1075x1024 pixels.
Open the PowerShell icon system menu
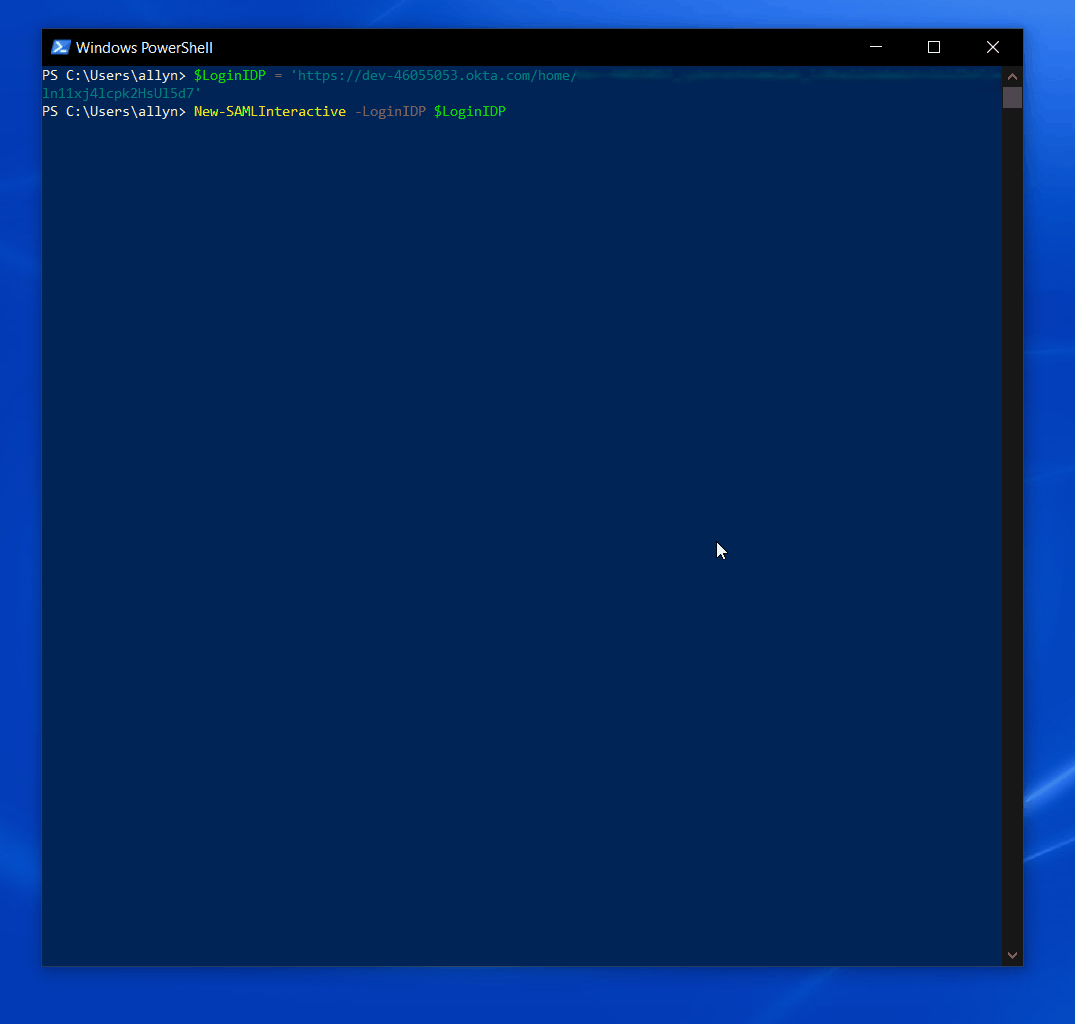(x=60, y=47)
